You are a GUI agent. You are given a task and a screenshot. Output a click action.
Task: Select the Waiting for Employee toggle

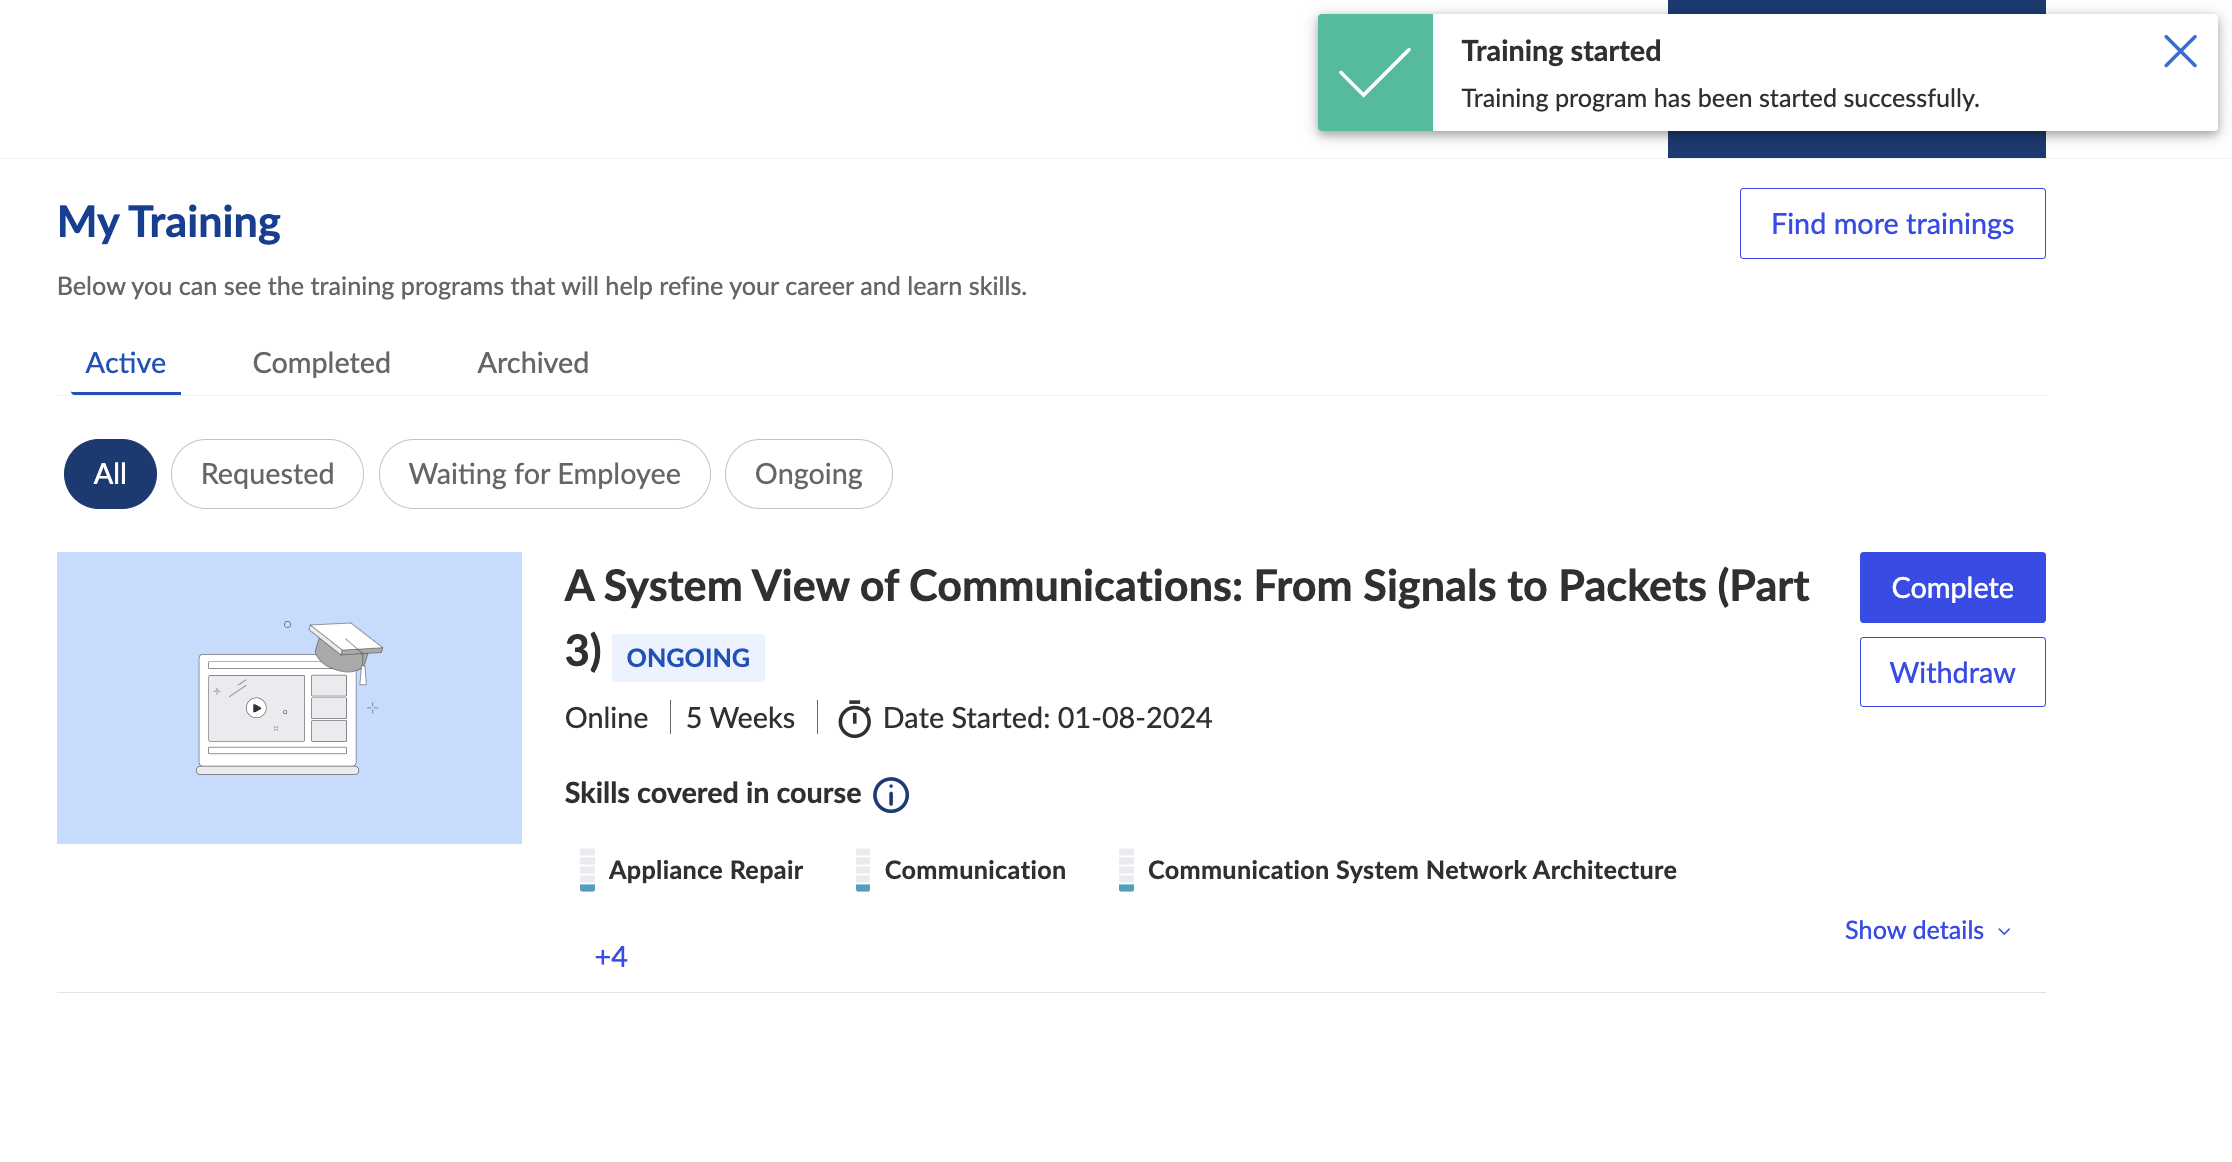(545, 472)
